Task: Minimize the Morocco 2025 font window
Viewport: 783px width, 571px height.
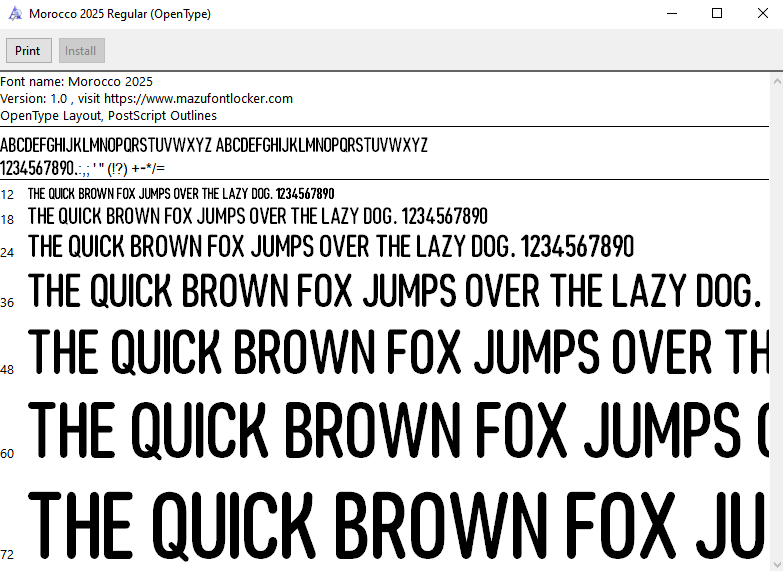Action: [671, 14]
